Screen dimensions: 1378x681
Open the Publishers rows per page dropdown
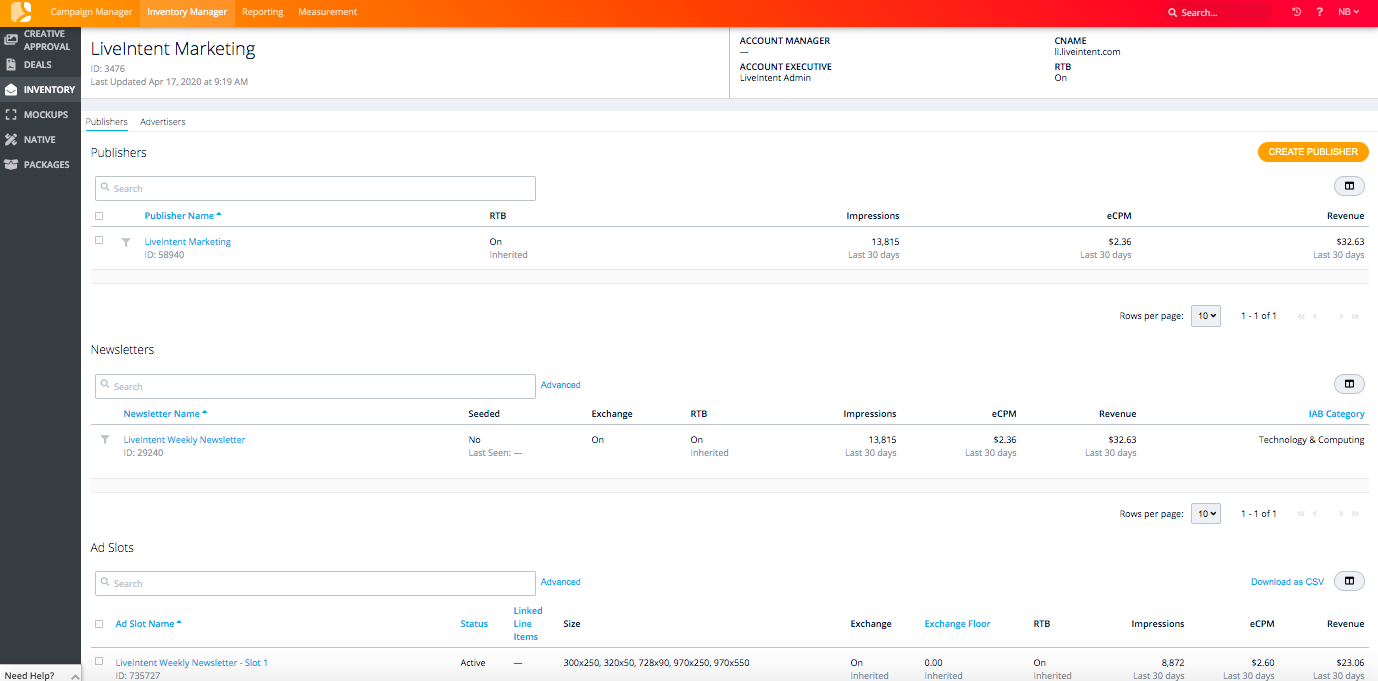tap(1205, 315)
